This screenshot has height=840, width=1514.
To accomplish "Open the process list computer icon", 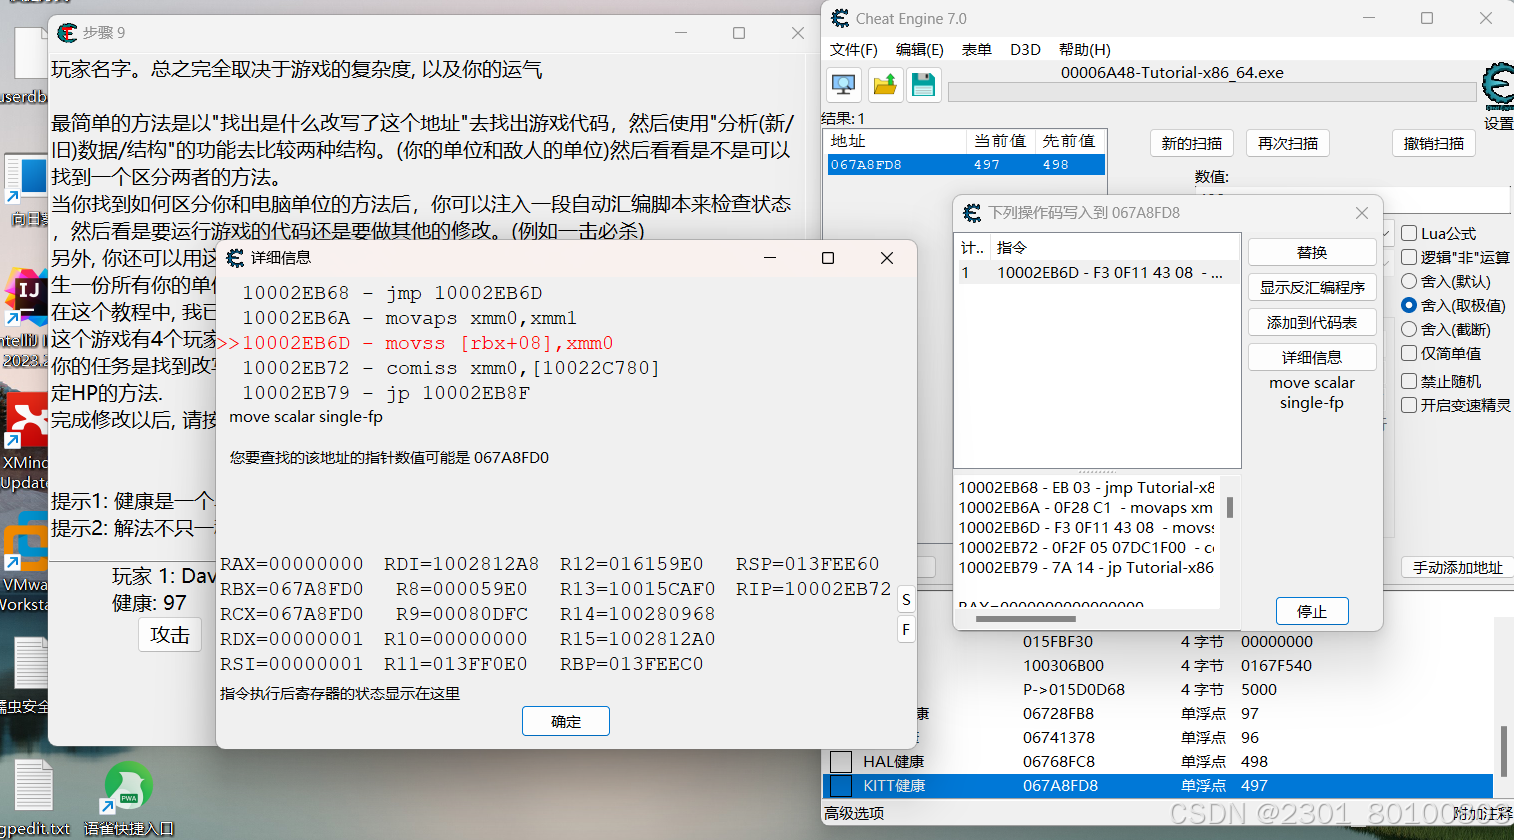I will [x=844, y=85].
